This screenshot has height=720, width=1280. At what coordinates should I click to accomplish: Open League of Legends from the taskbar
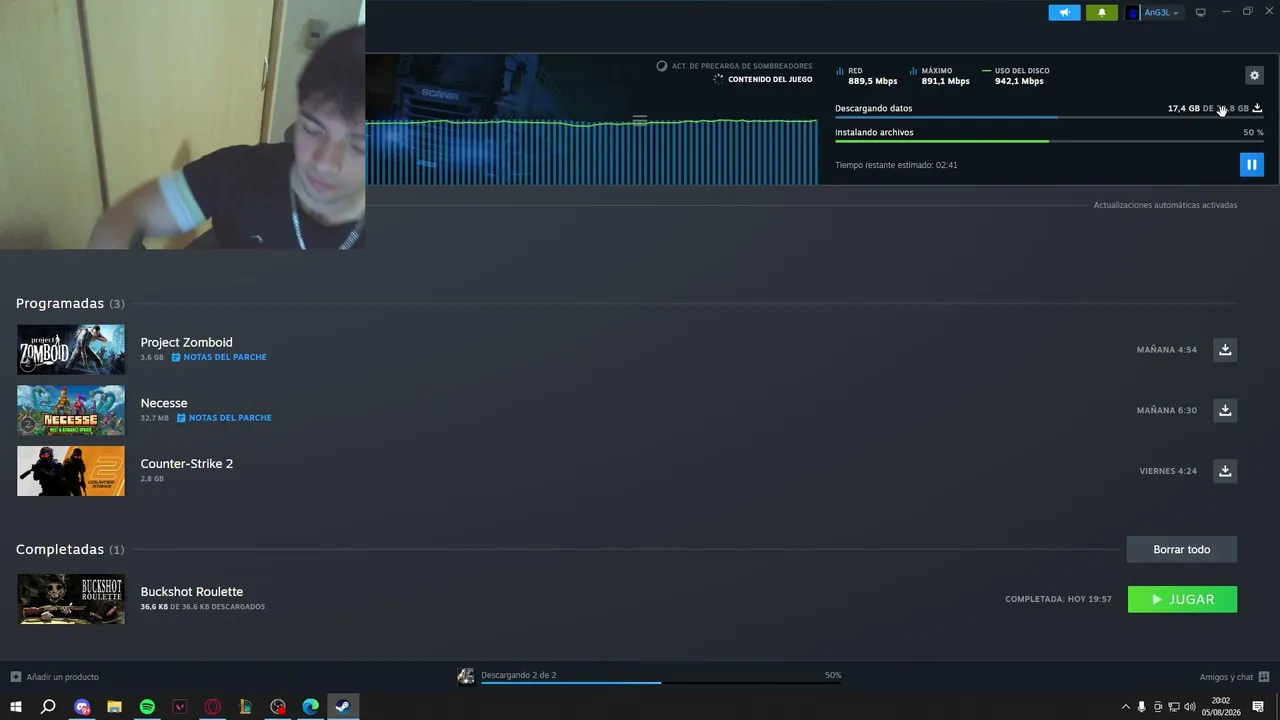245,707
